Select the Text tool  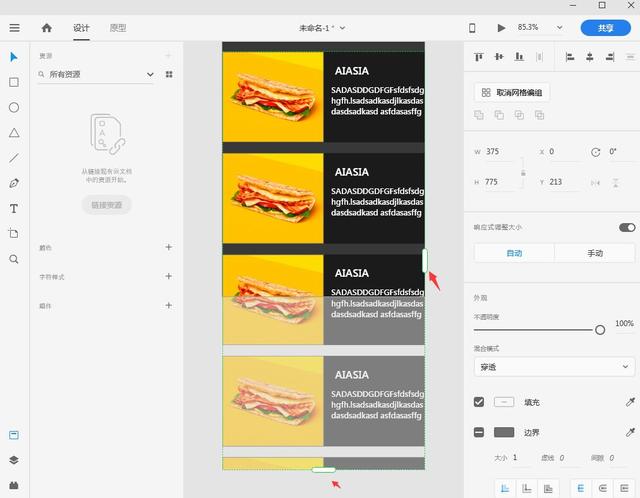click(x=14, y=209)
